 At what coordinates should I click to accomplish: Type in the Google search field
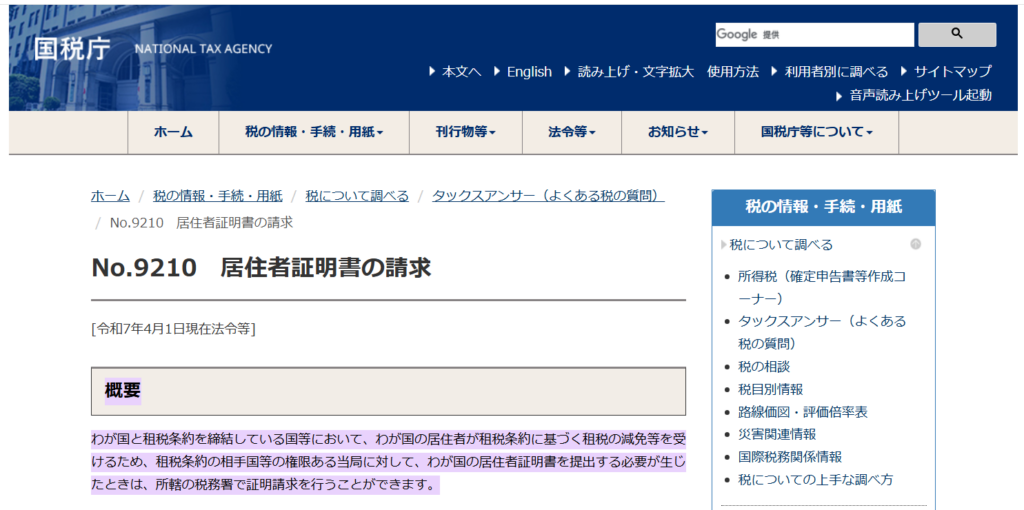point(813,35)
